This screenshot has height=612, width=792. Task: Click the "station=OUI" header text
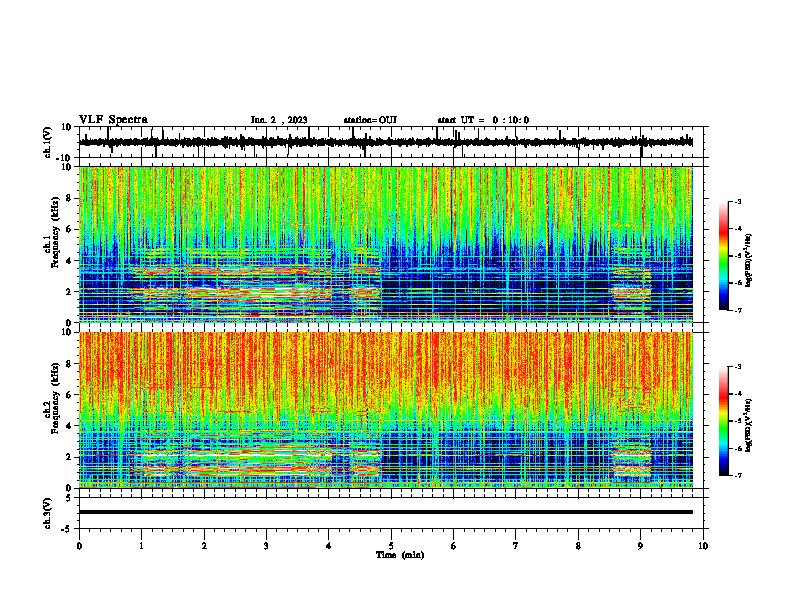click(370, 120)
